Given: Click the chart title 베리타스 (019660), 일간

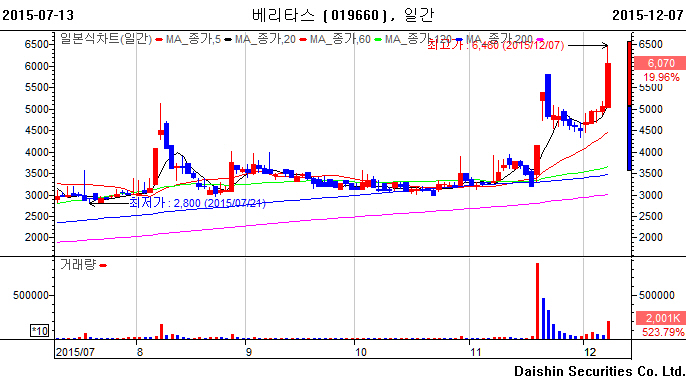Looking at the screenshot, I should (x=343, y=15).
